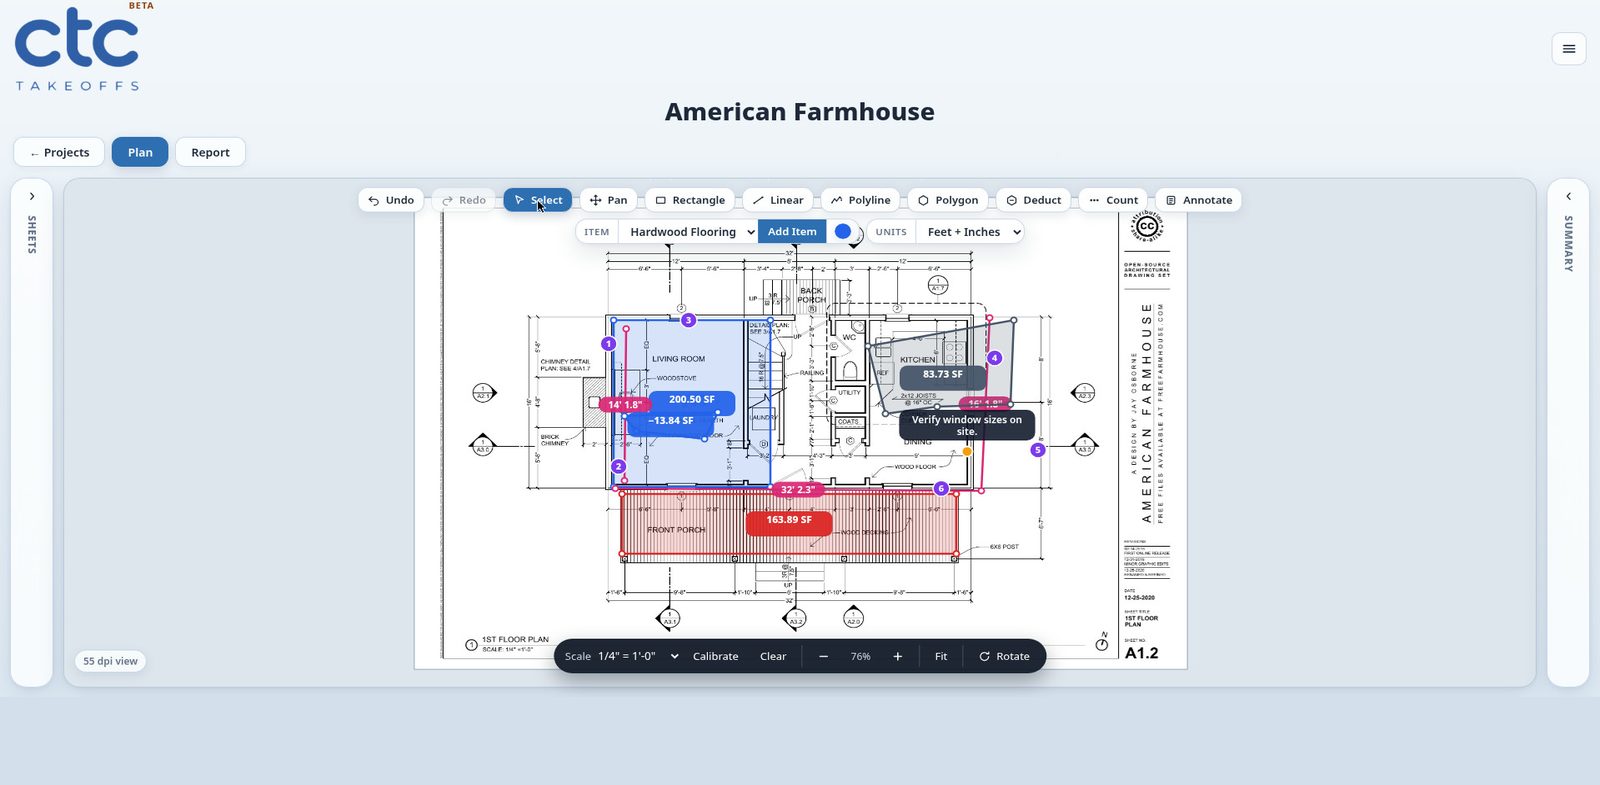Change units from Feet + Inches

(971, 232)
